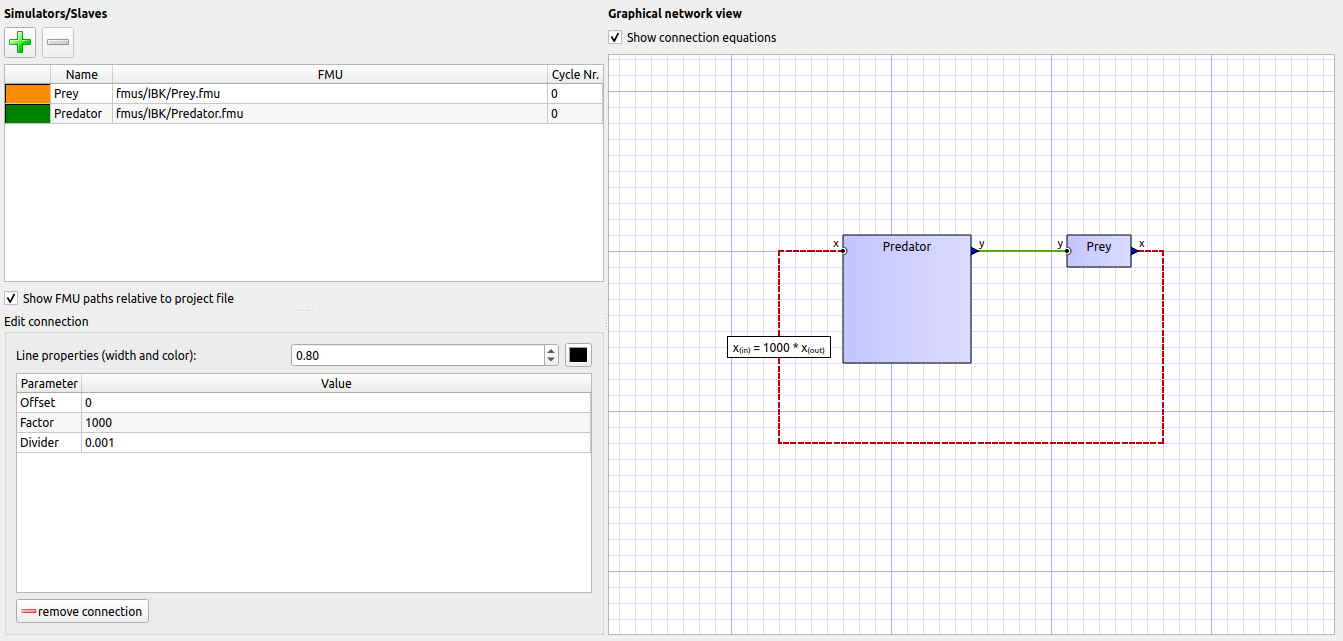Image resolution: width=1343 pixels, height=641 pixels.
Task: Click the Predator input x socket circle
Action: (843, 251)
